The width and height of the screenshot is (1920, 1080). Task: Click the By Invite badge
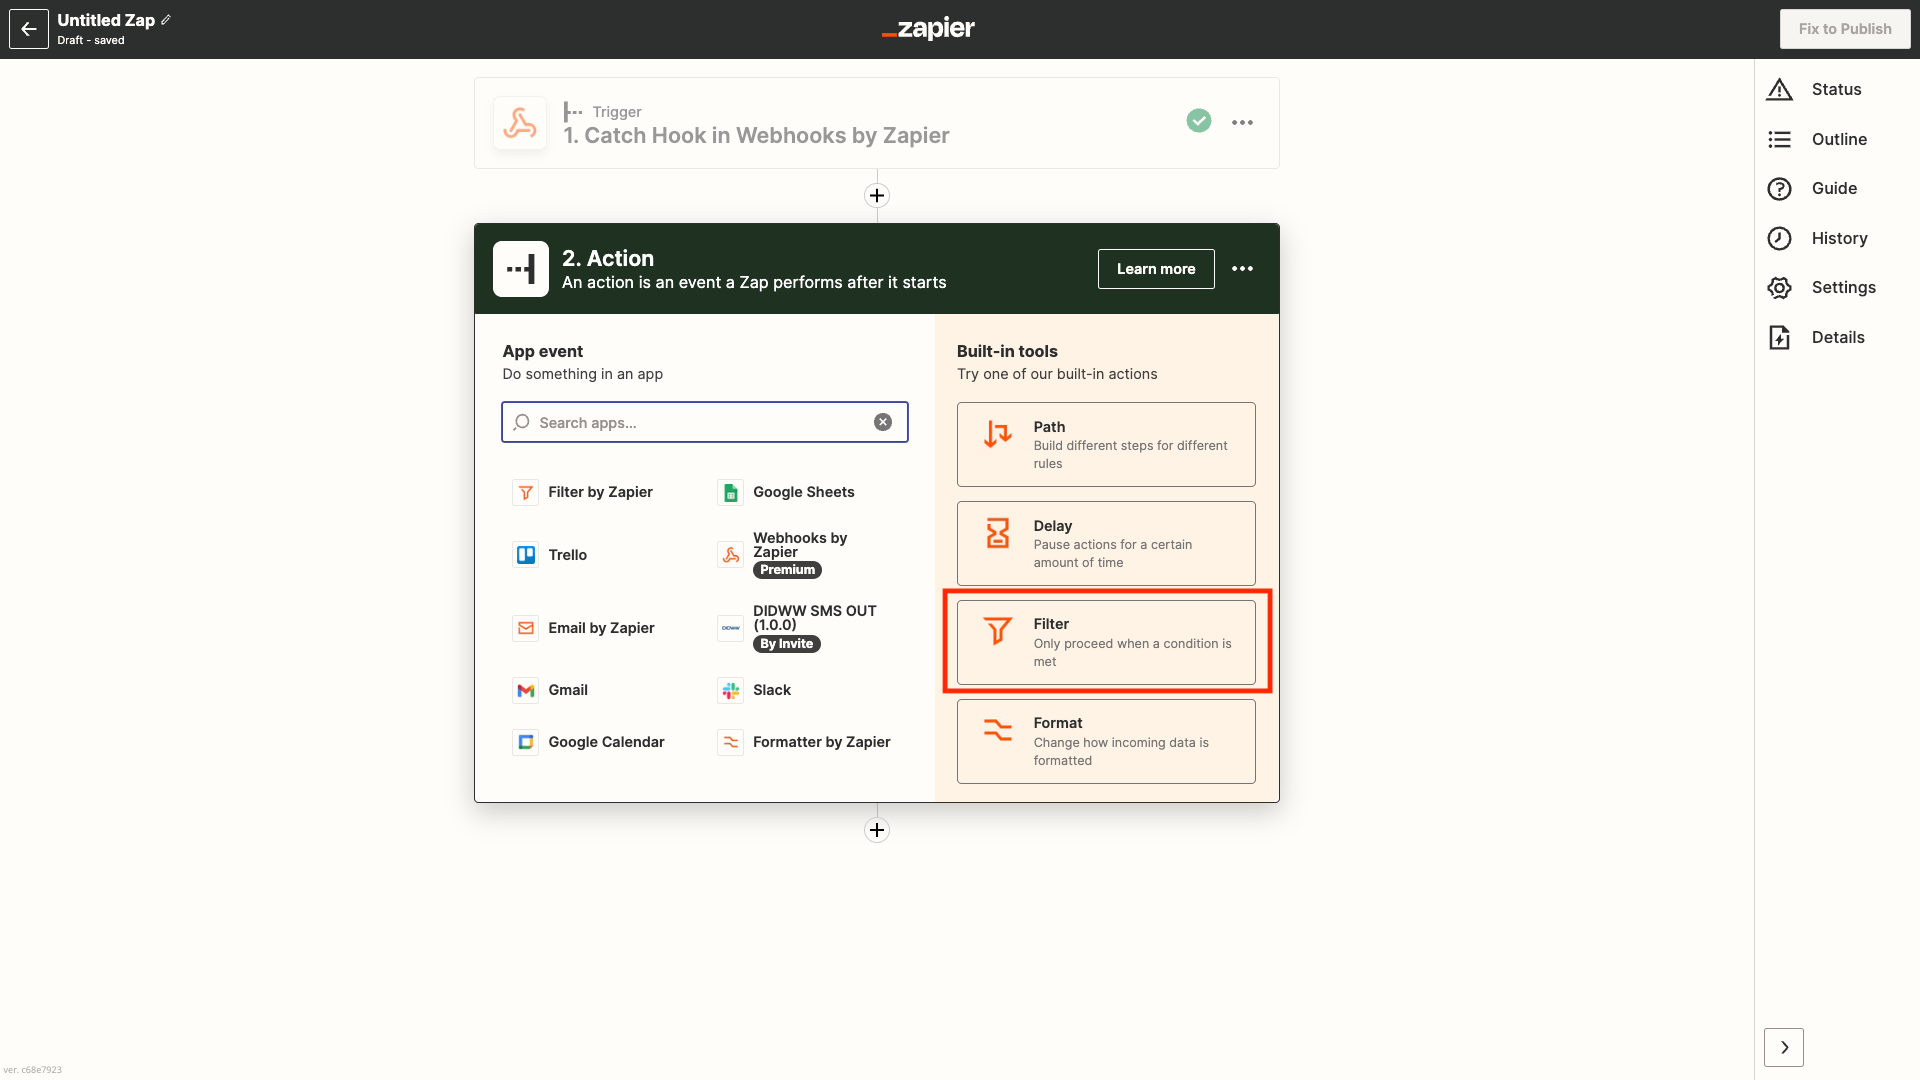click(786, 644)
